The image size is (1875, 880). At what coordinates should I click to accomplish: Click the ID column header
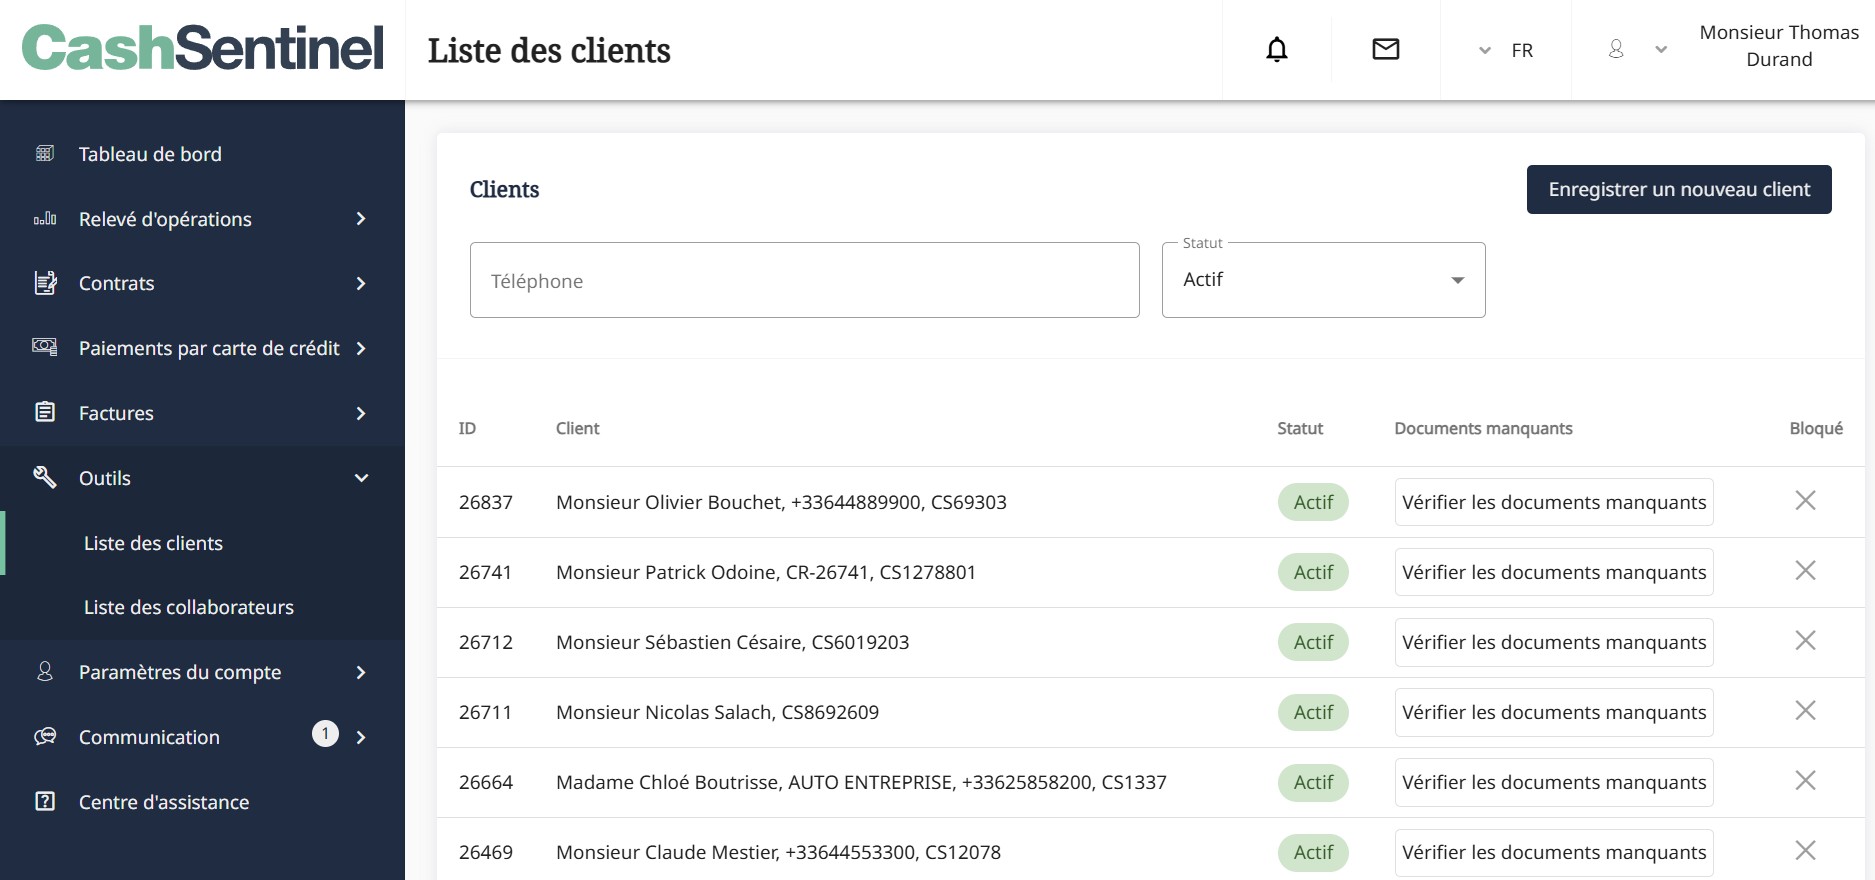coord(467,428)
